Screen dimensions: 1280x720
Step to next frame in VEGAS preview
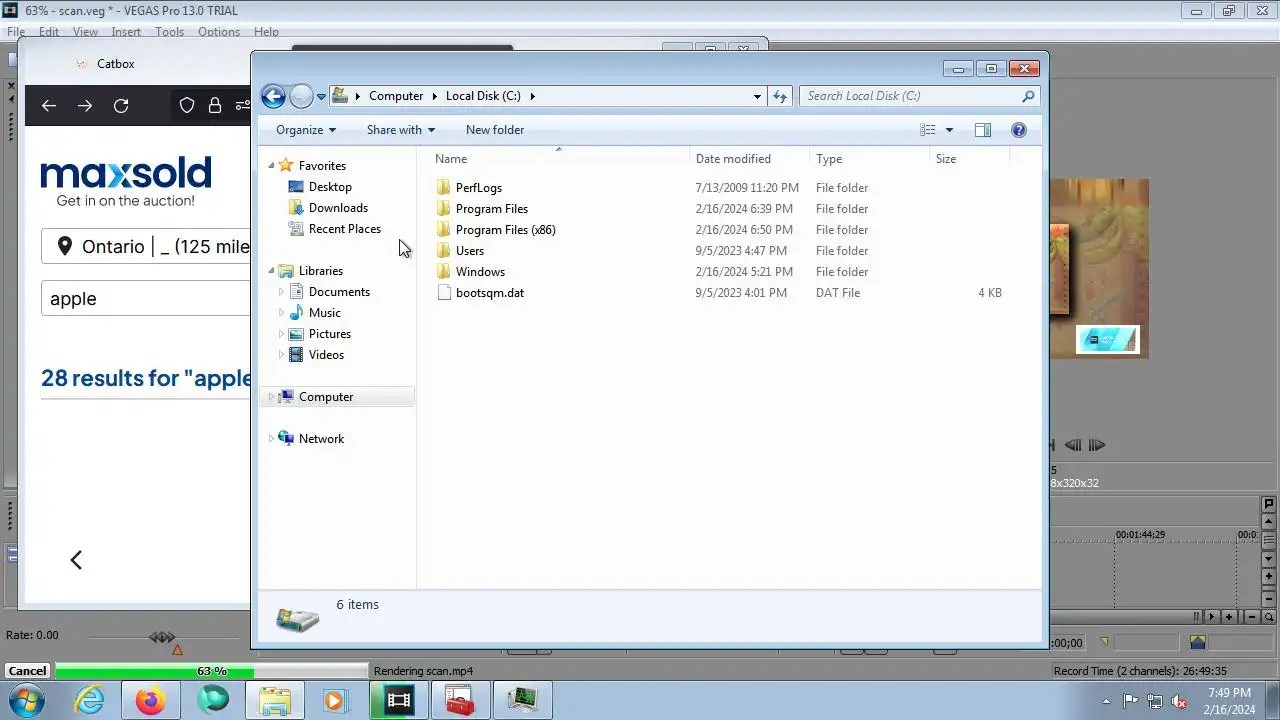[x=1096, y=445]
